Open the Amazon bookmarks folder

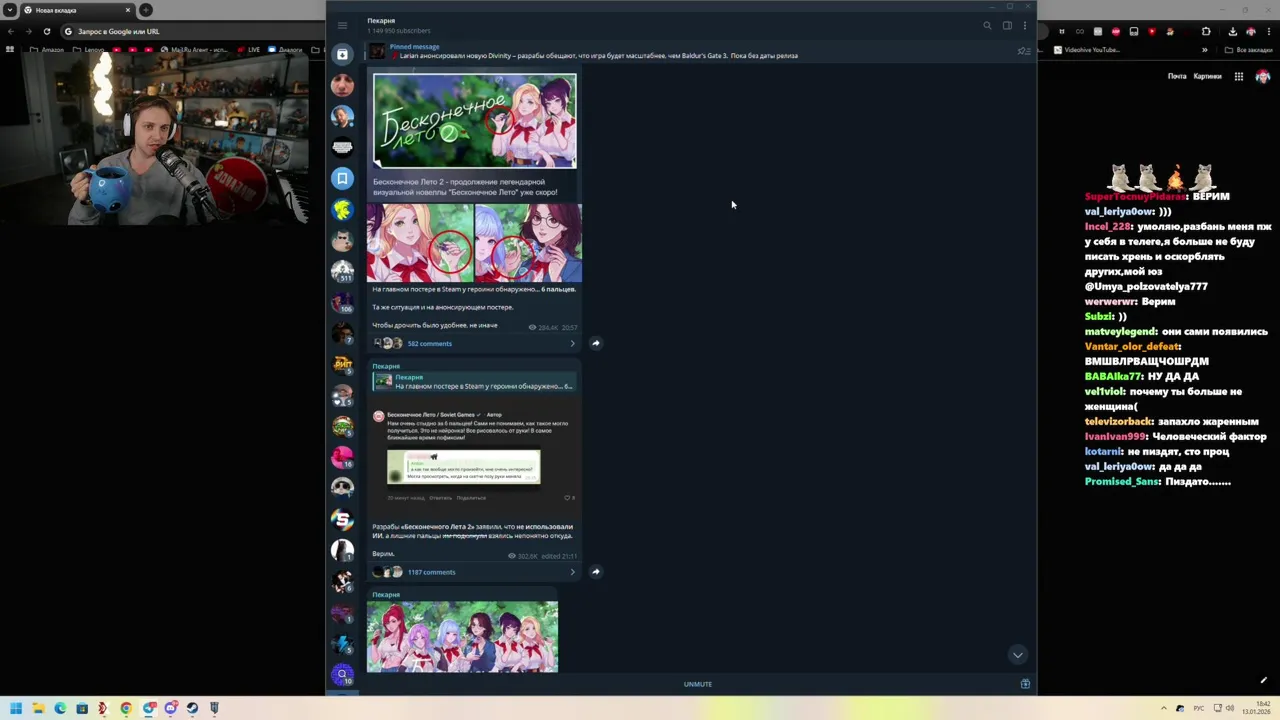point(47,49)
